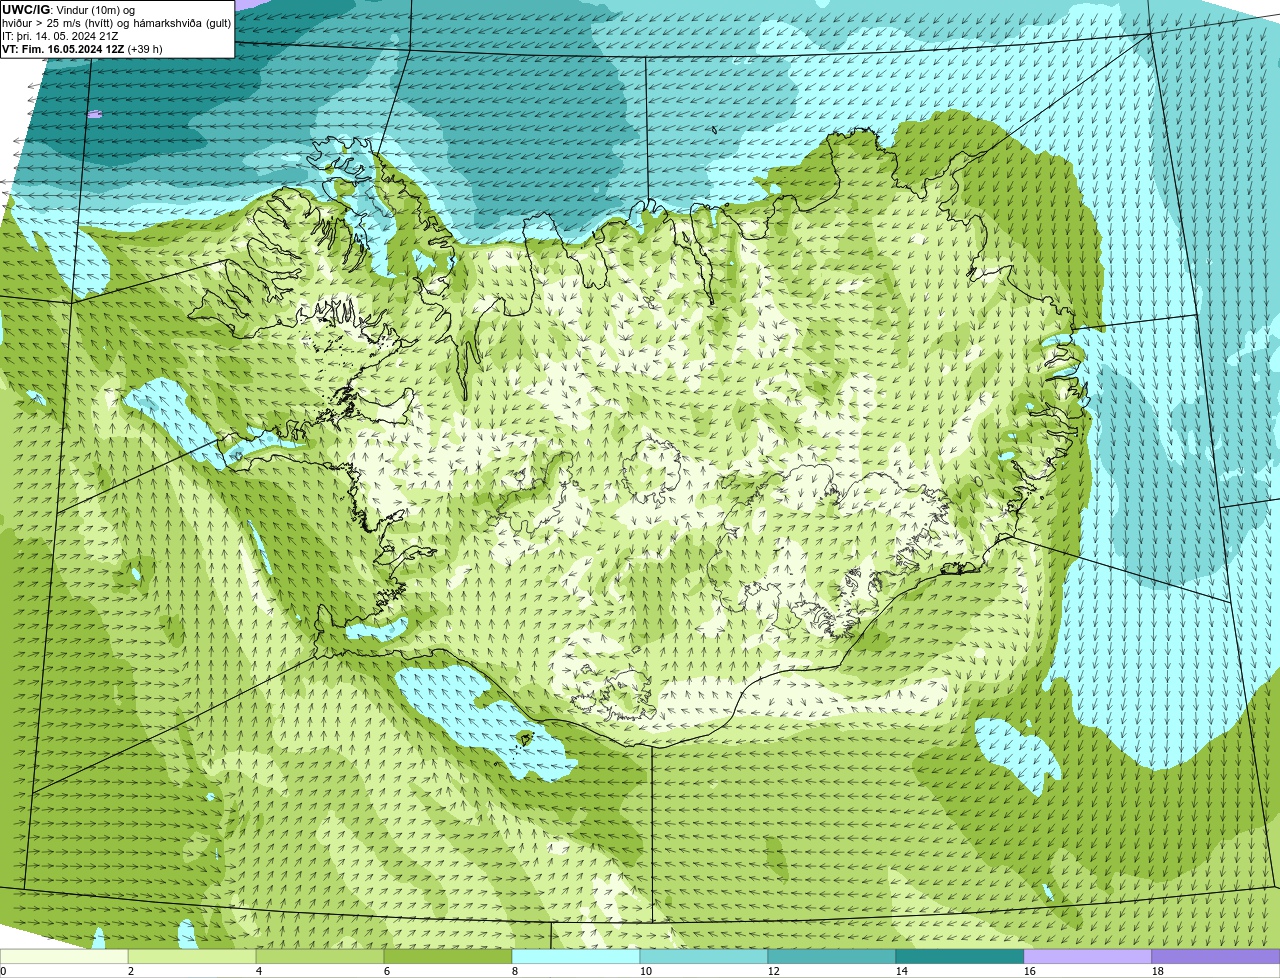Click the '16' legend scale label
This screenshot has height=978, width=1280.
[x=1030, y=971]
